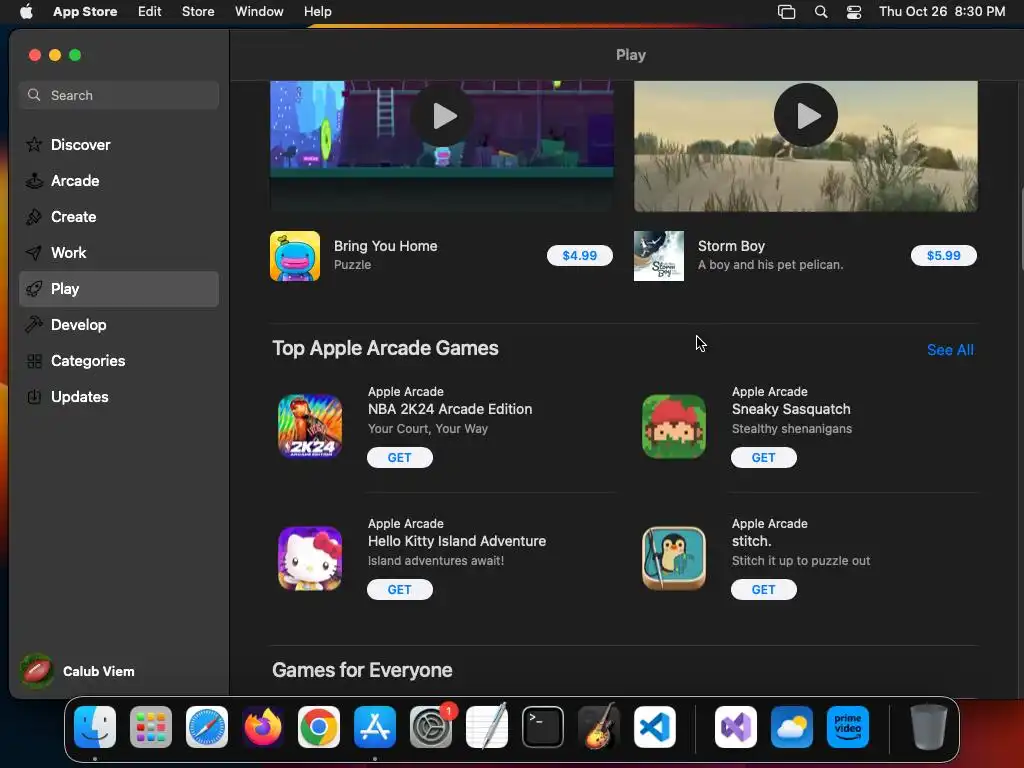This screenshot has height=768, width=1024.
Task: Open Visual Studio from the Dock
Action: (x=736, y=727)
